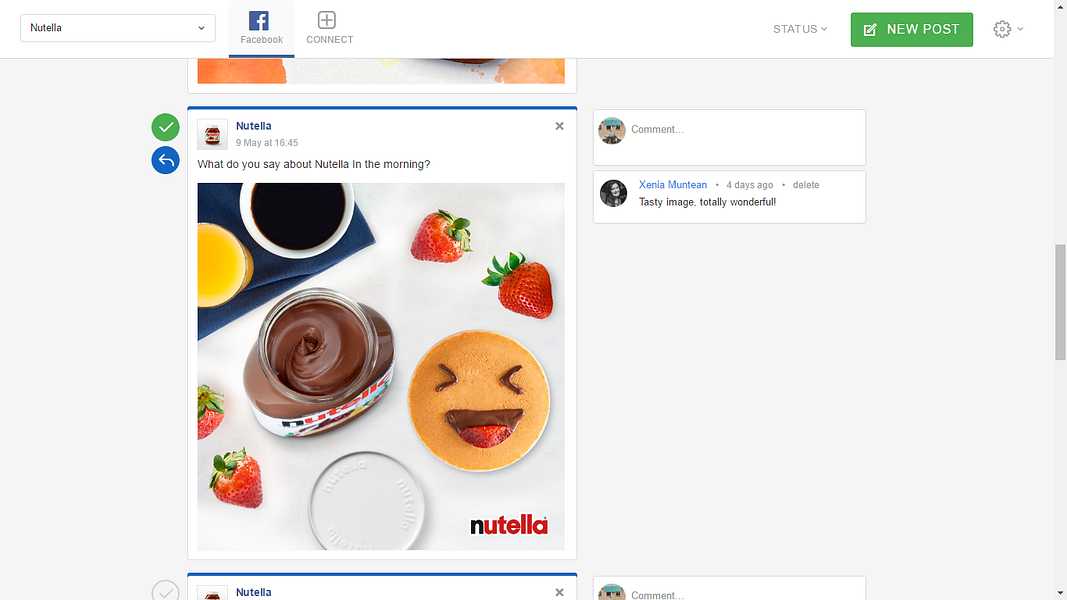Image resolution: width=1067 pixels, height=600 pixels.
Task: Switch to the Facebook tab
Action: pos(261,29)
